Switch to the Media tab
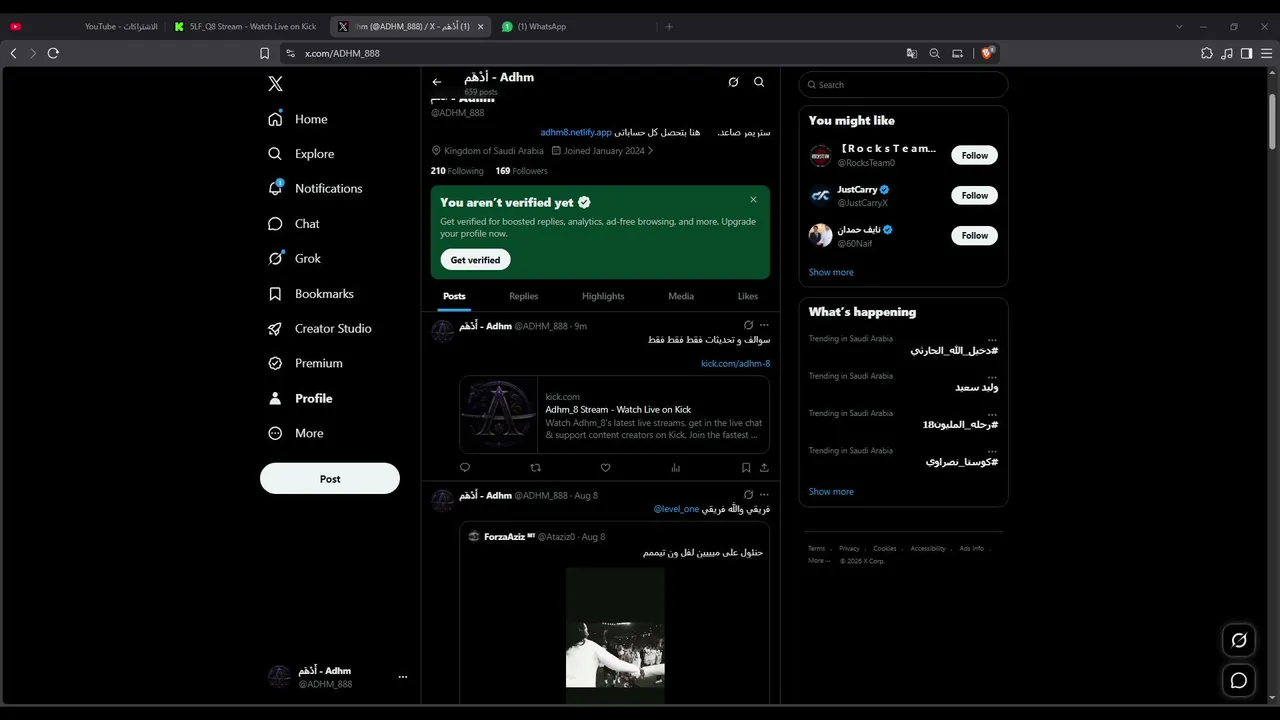This screenshot has height=720, width=1280. coord(681,296)
